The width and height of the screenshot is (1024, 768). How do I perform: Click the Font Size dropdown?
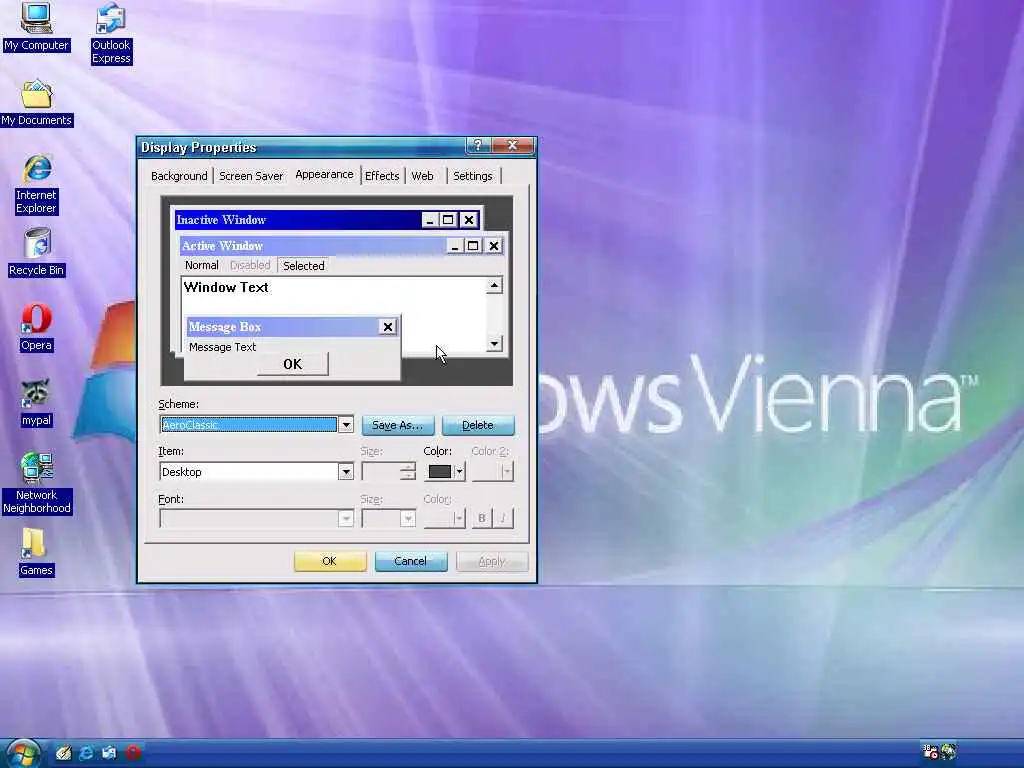pyautogui.click(x=389, y=519)
